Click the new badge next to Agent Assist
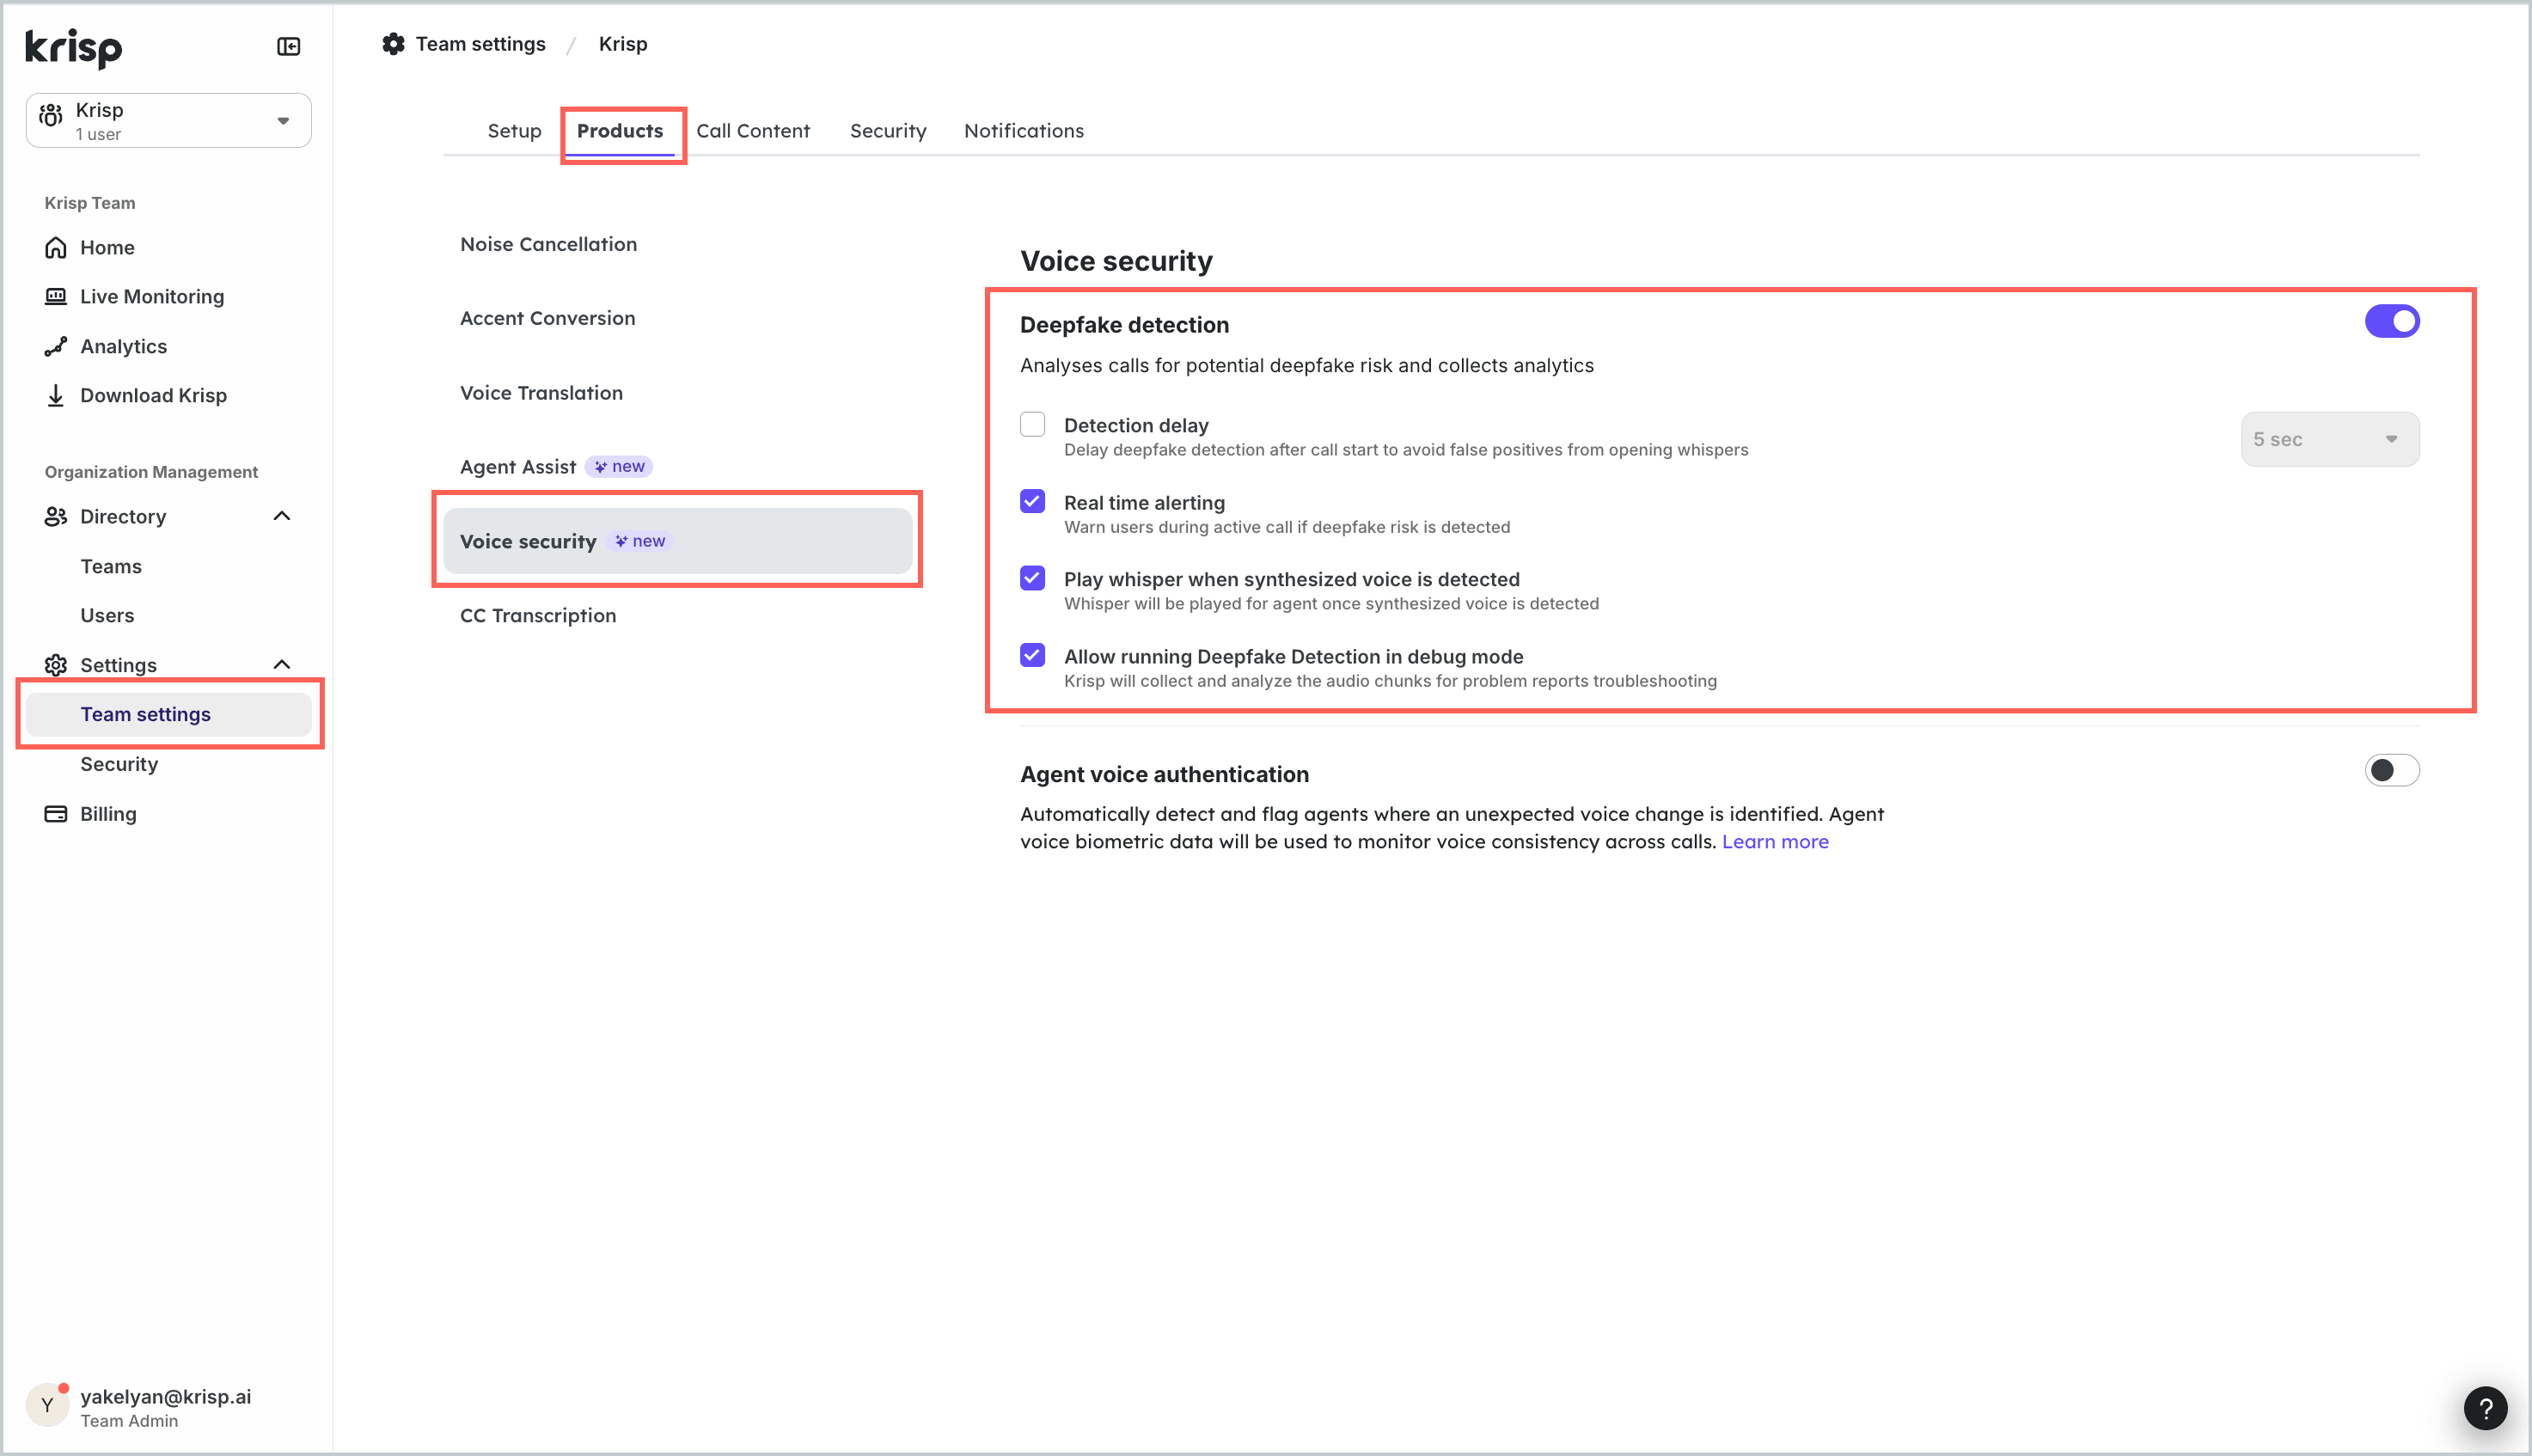This screenshot has width=2532, height=1456. [x=619, y=467]
